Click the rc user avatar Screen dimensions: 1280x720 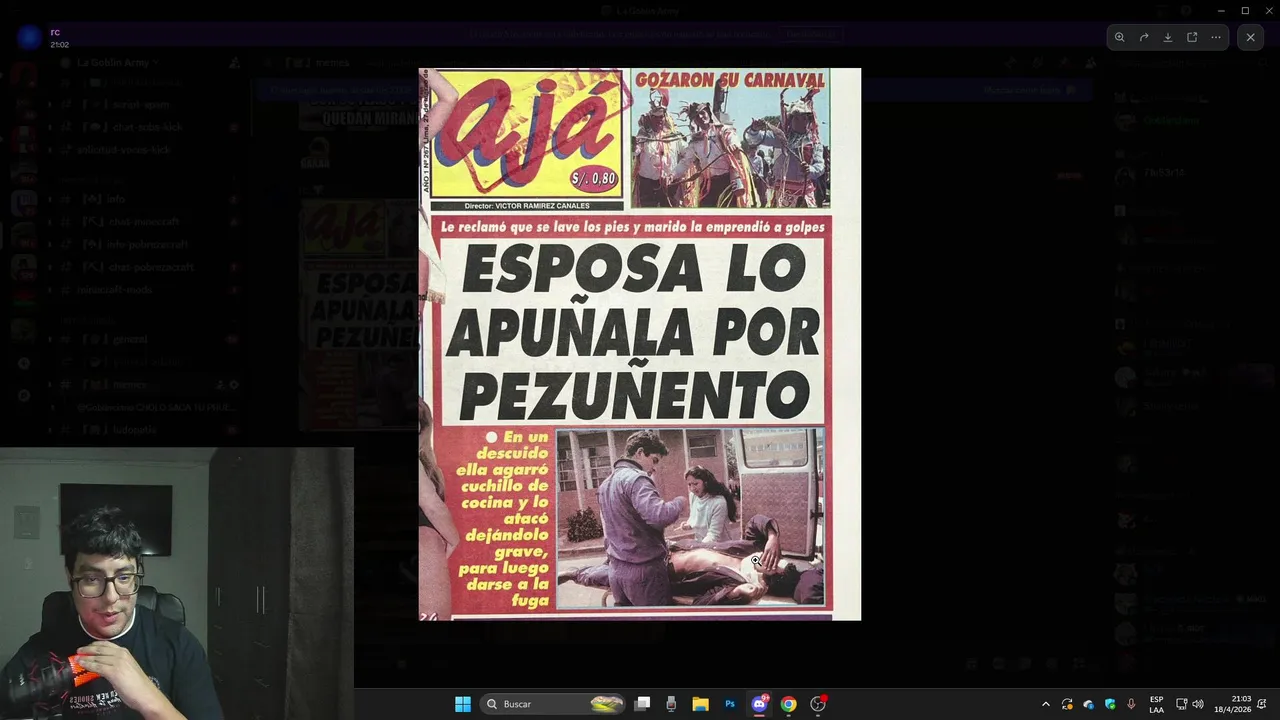[30, 38]
